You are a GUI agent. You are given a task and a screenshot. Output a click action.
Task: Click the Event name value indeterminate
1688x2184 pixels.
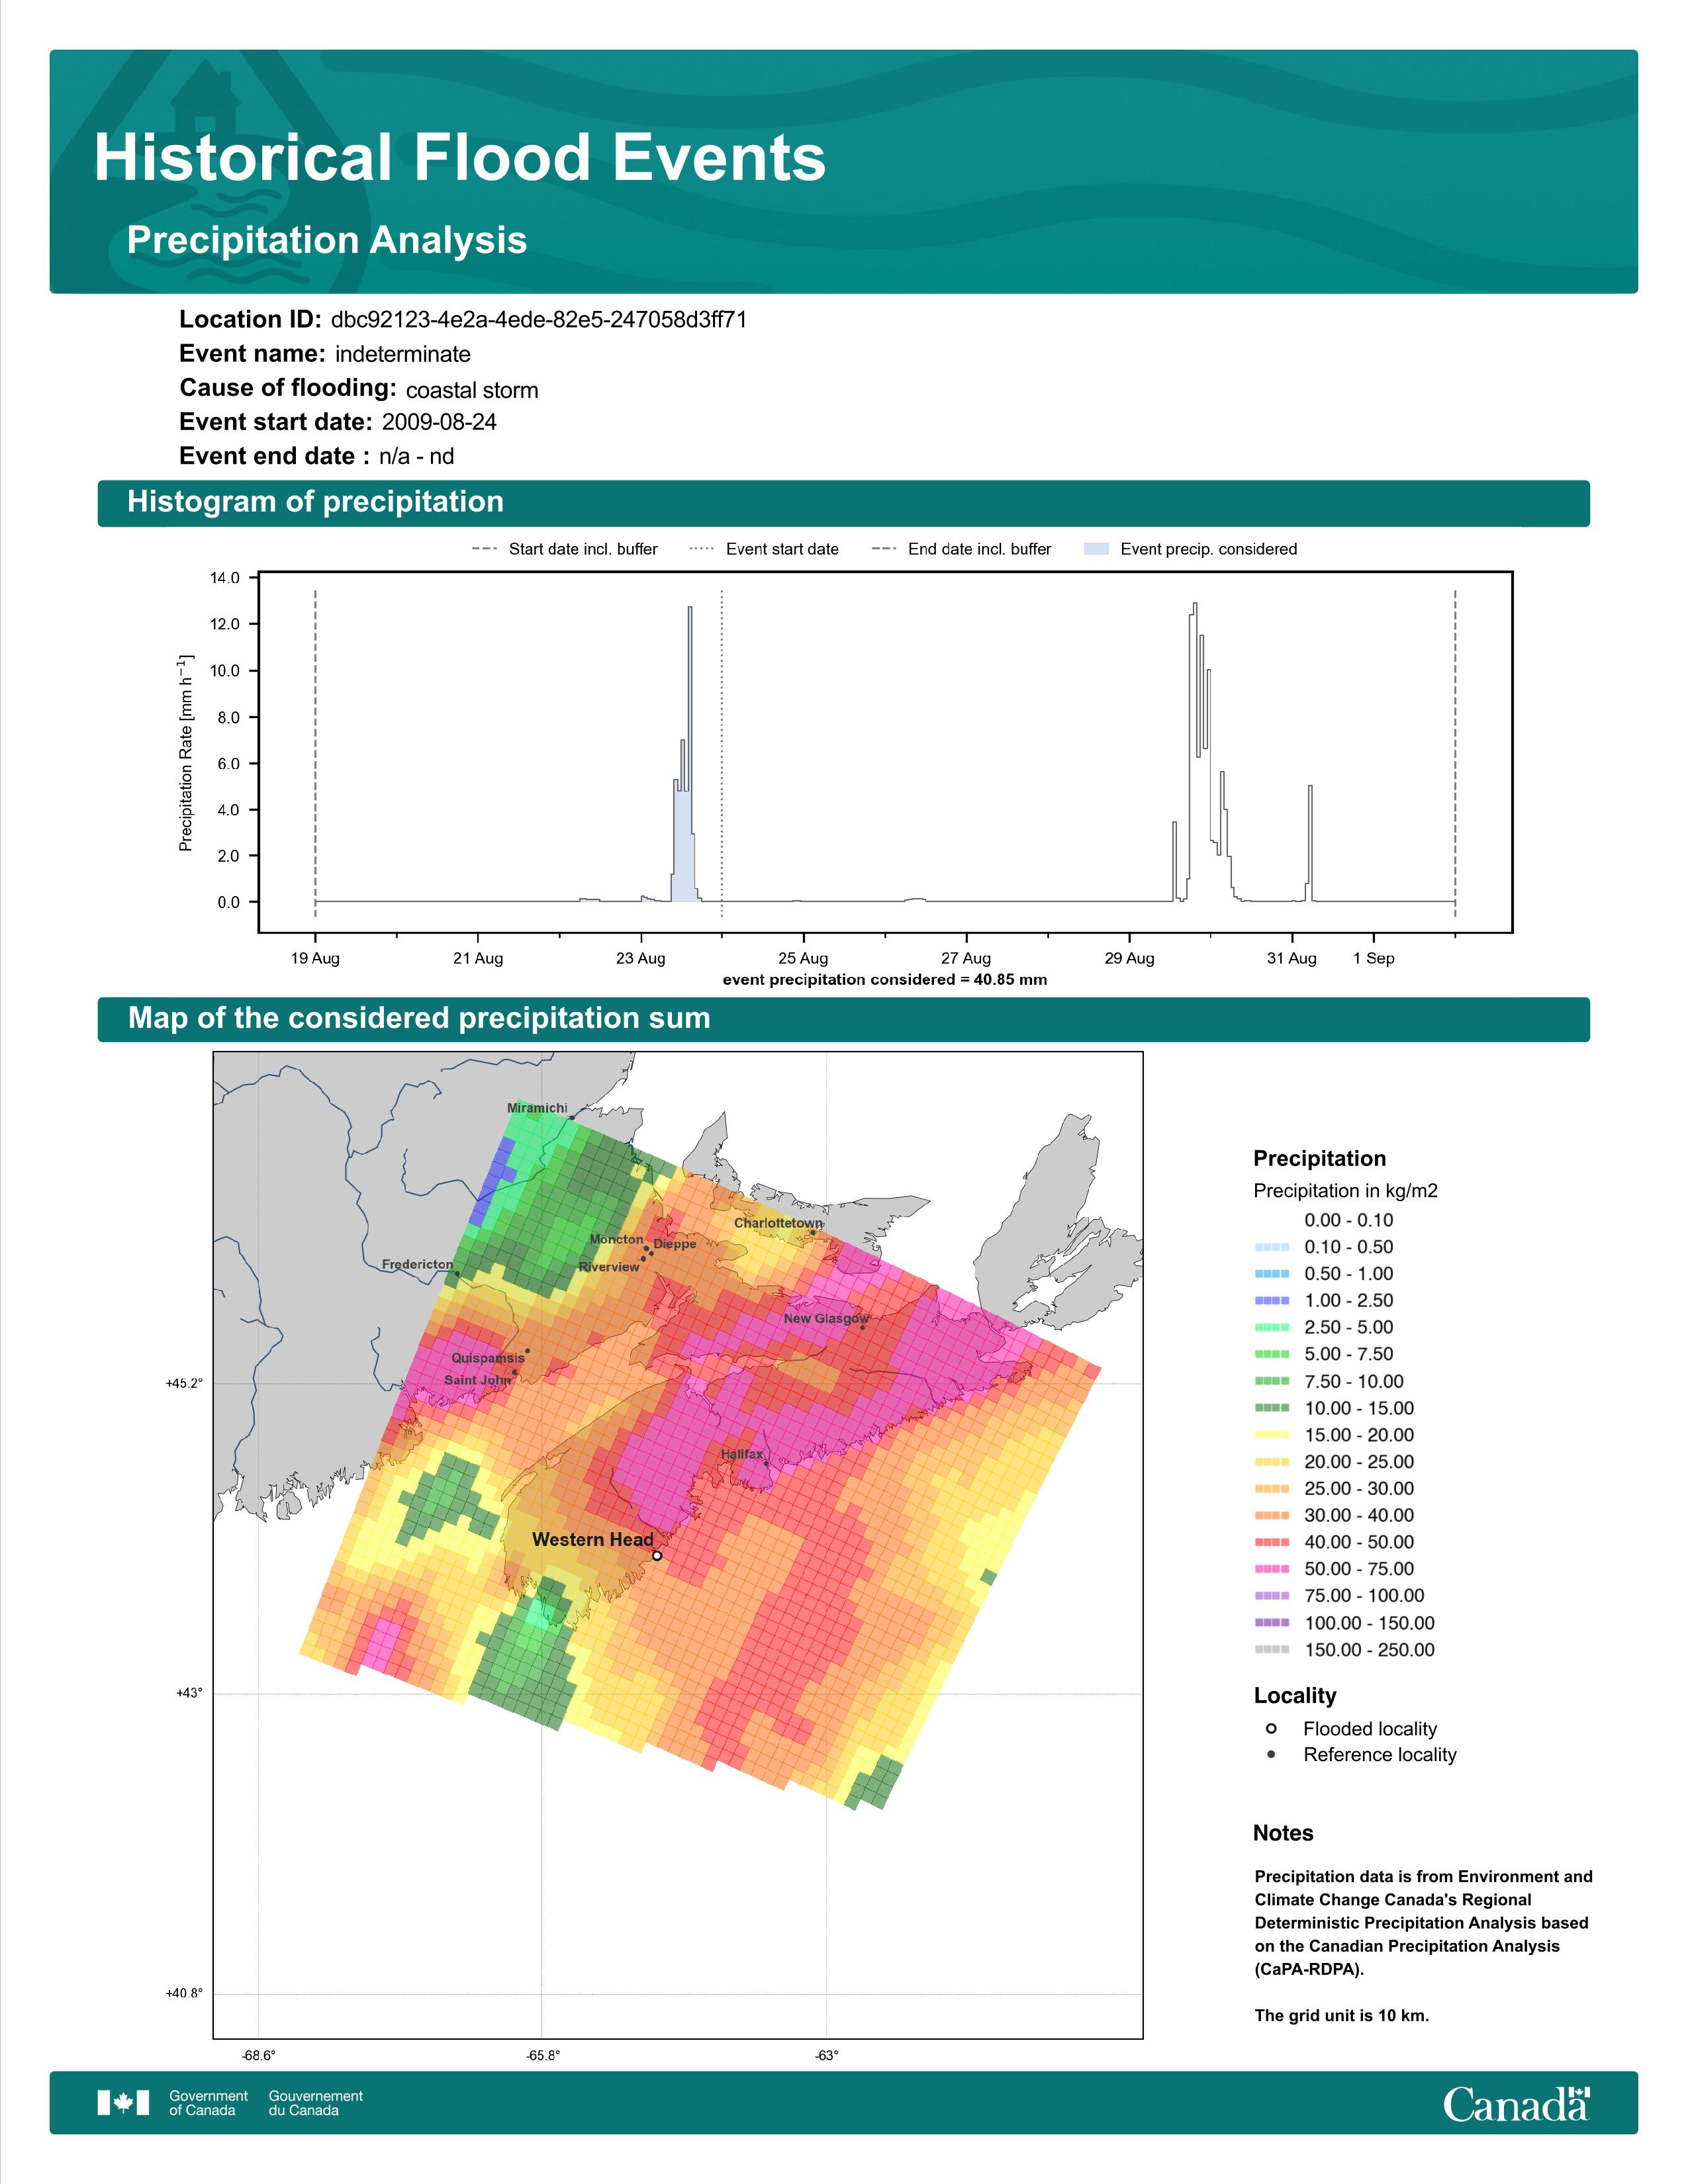pyautogui.click(x=403, y=354)
